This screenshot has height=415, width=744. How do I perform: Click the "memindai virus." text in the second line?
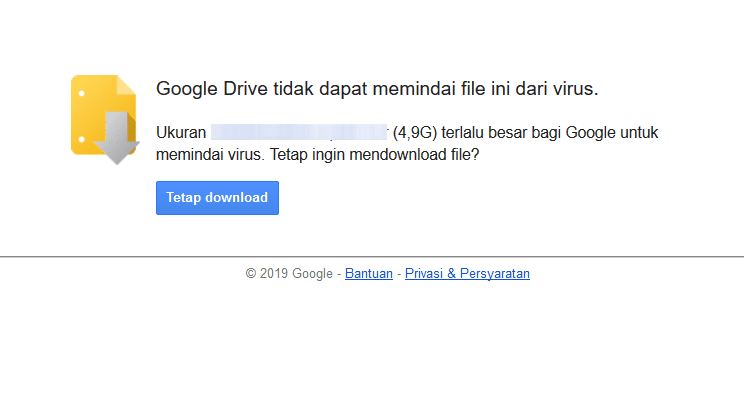(x=210, y=155)
